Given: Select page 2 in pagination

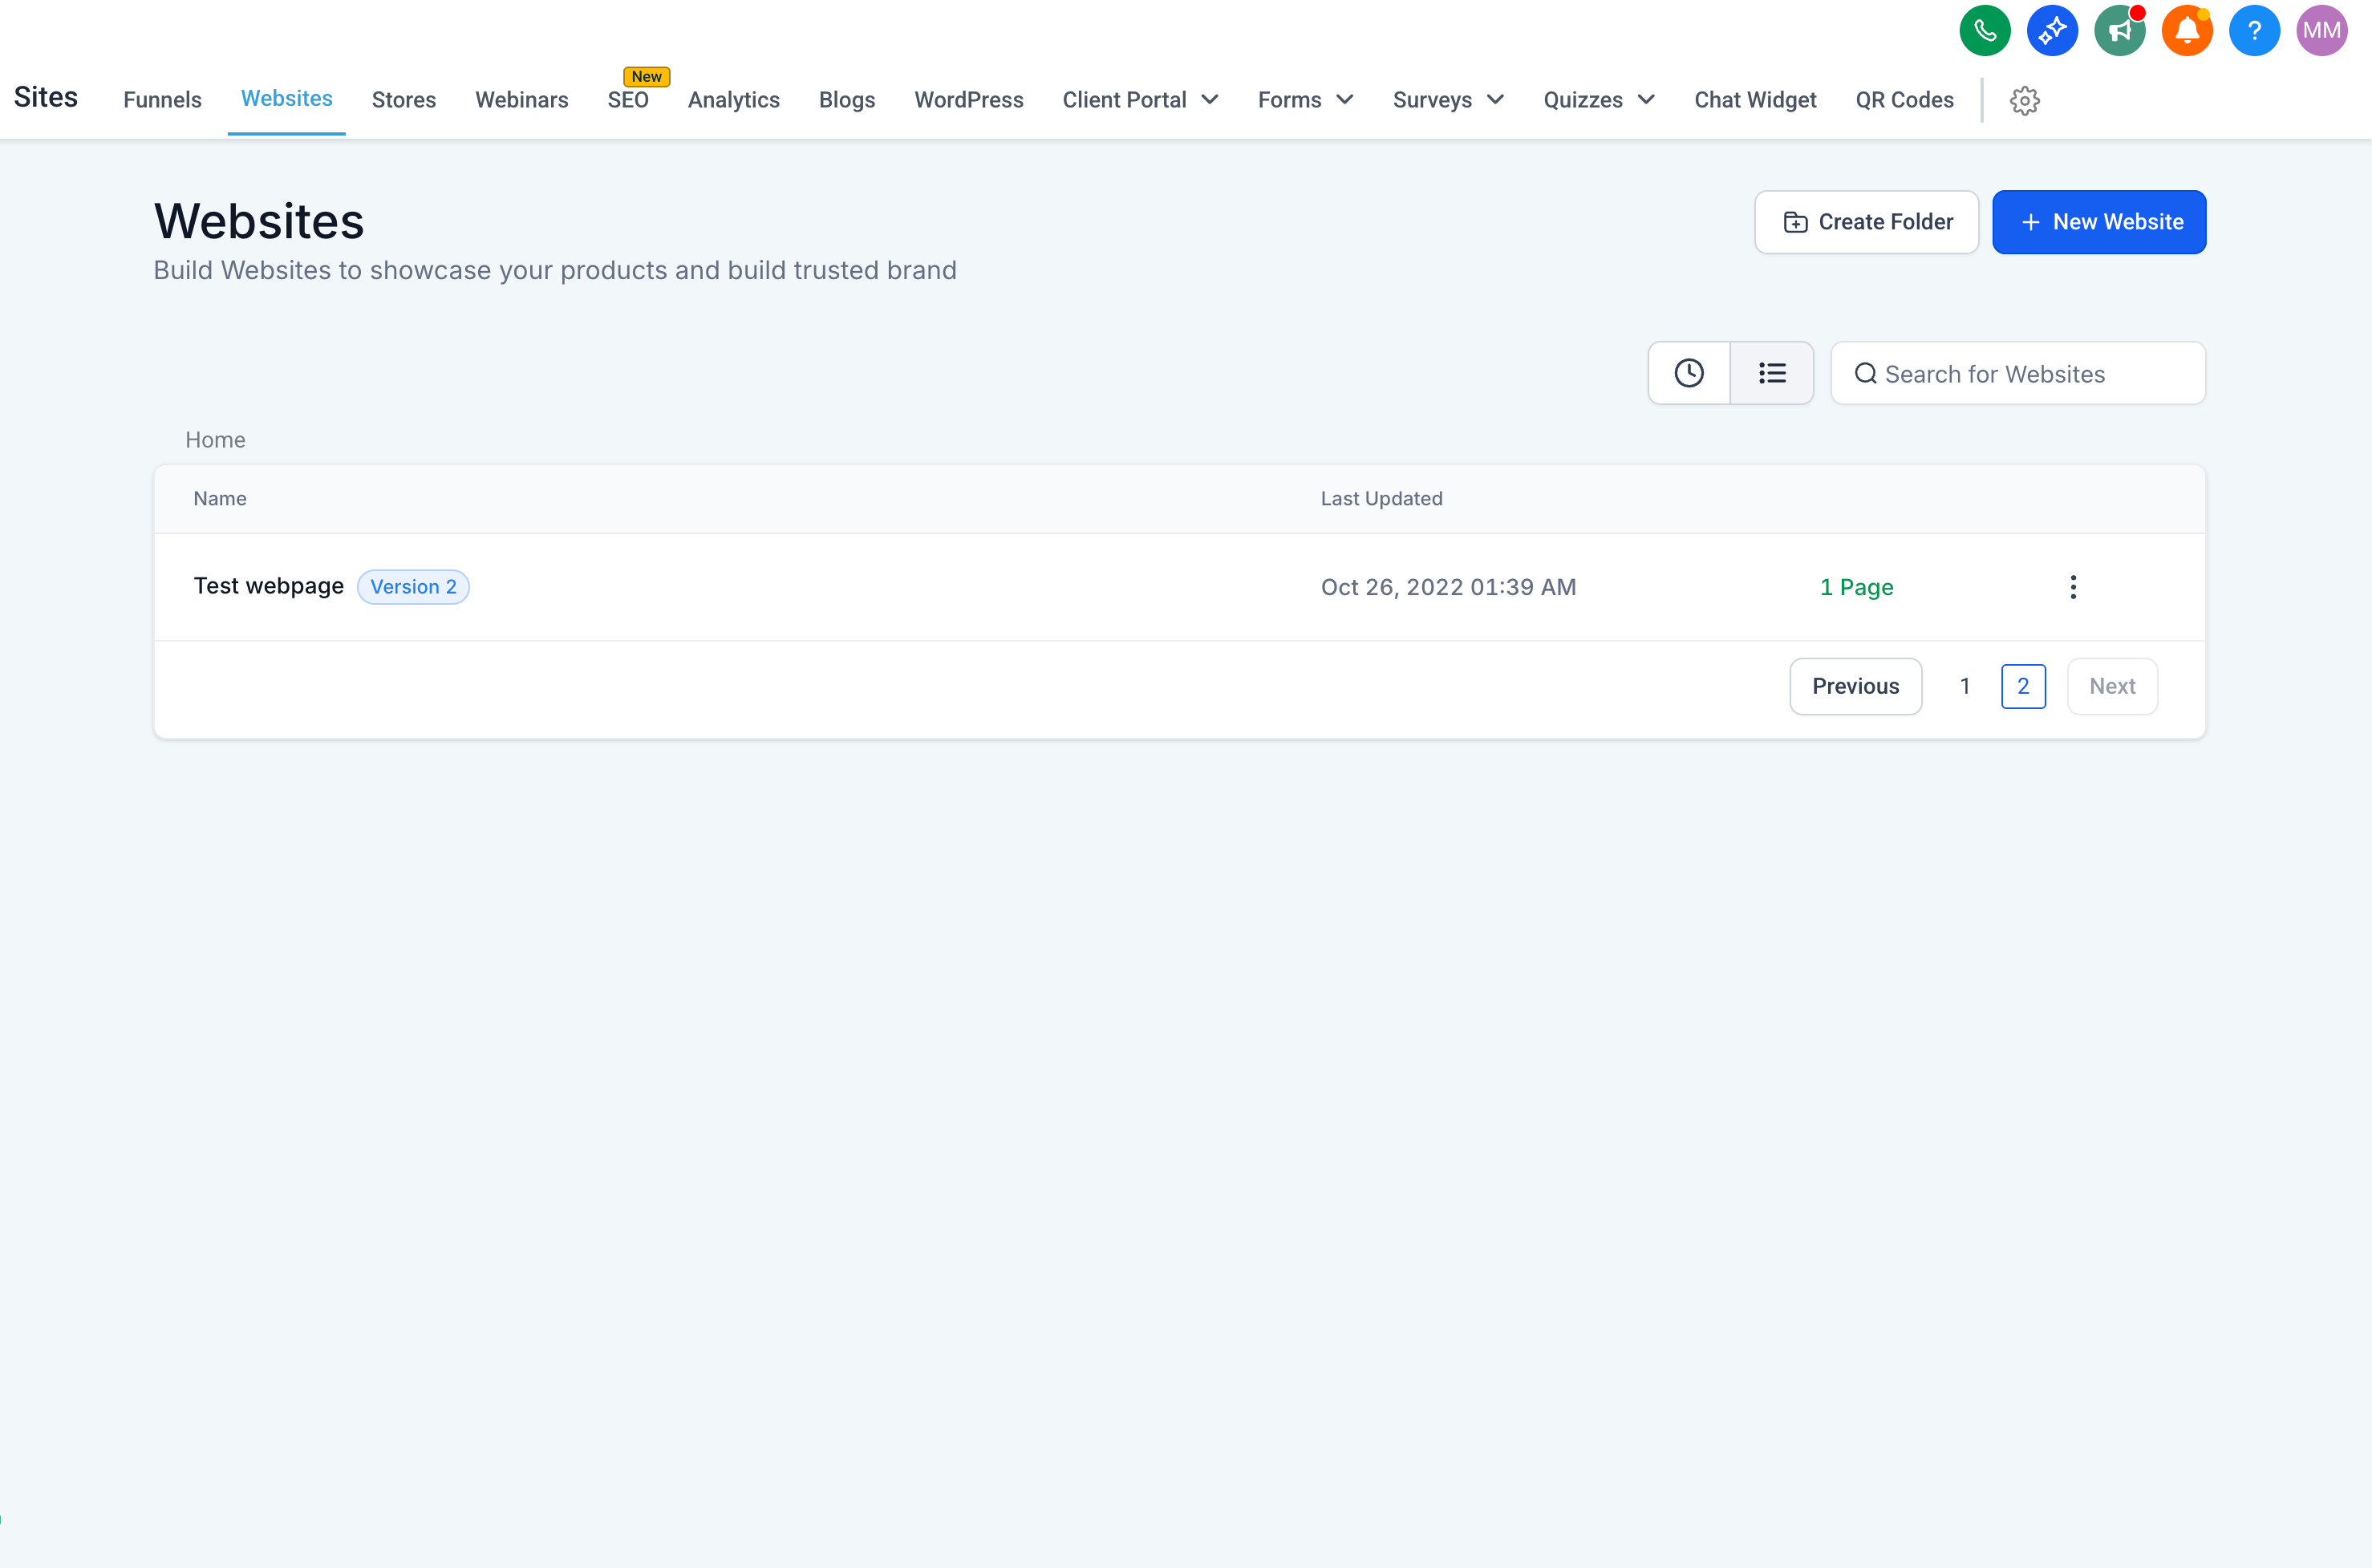Looking at the screenshot, I should 2023,686.
